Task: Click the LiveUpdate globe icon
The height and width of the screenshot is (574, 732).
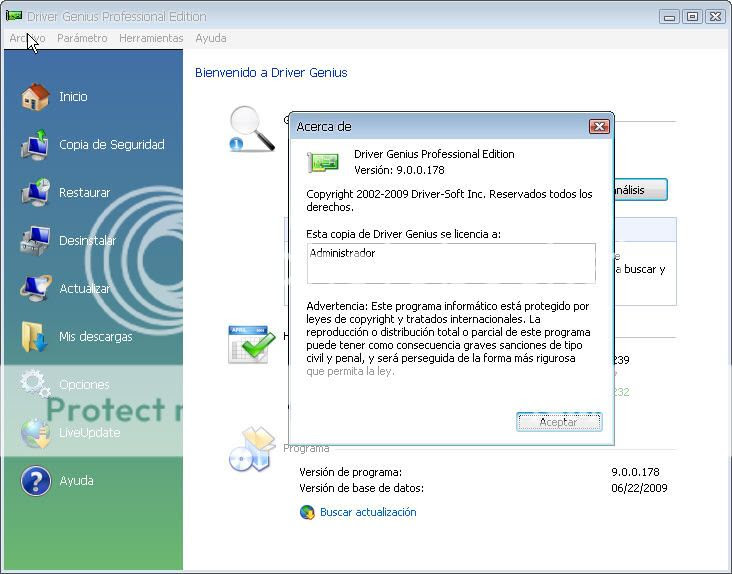Action: click(35, 433)
